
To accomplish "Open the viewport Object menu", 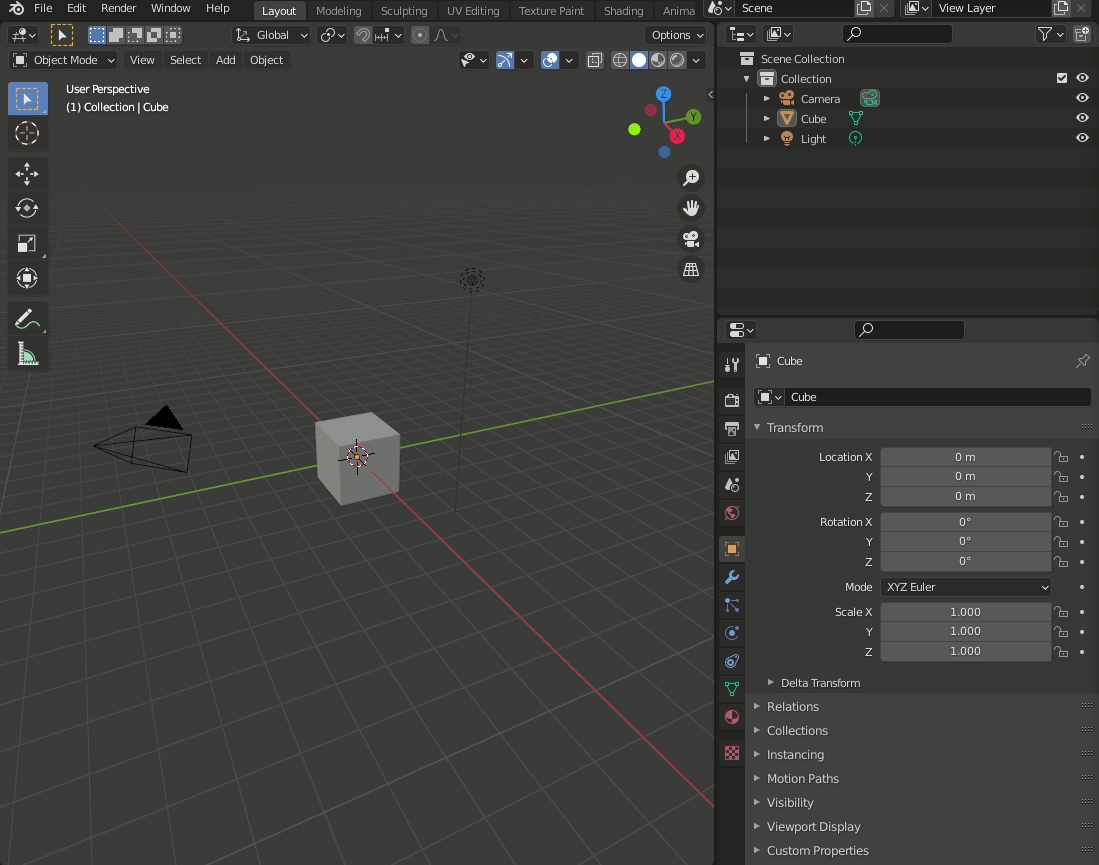I will 266,60.
